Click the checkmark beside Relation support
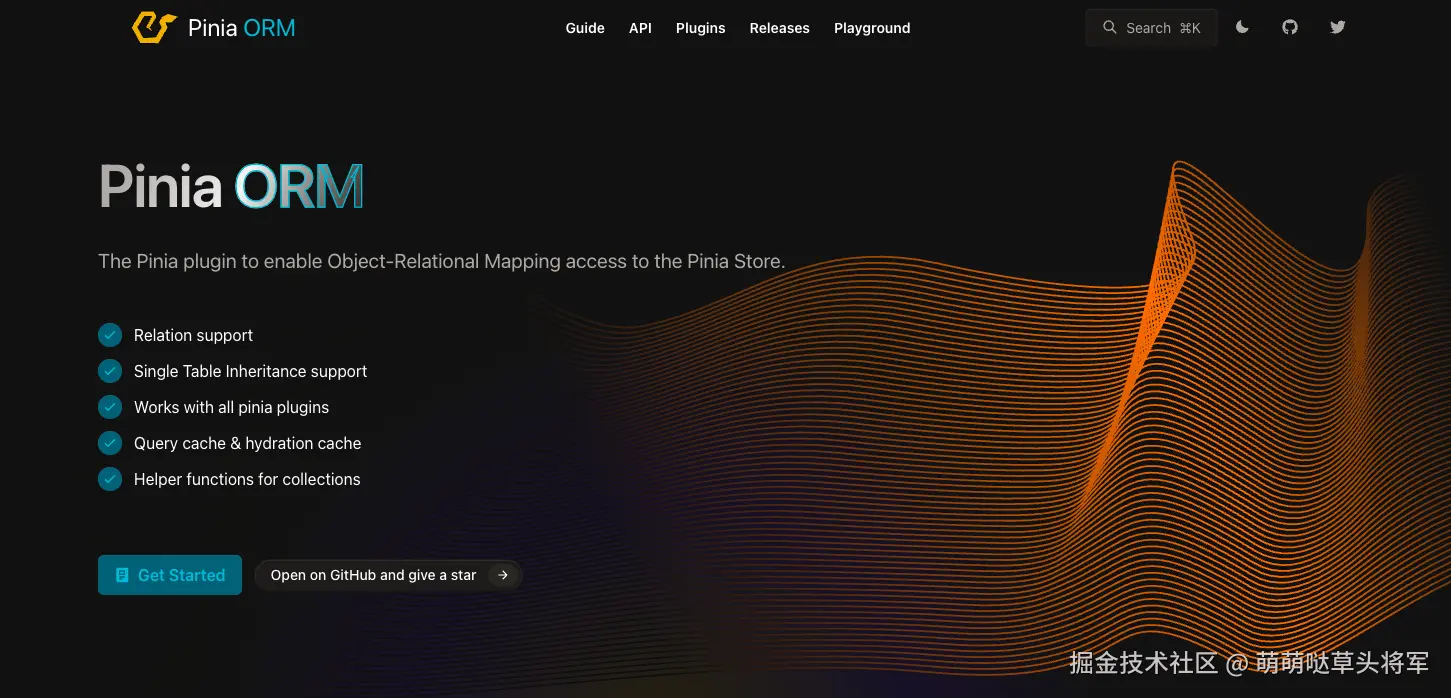The image size is (1451, 698). 110,335
